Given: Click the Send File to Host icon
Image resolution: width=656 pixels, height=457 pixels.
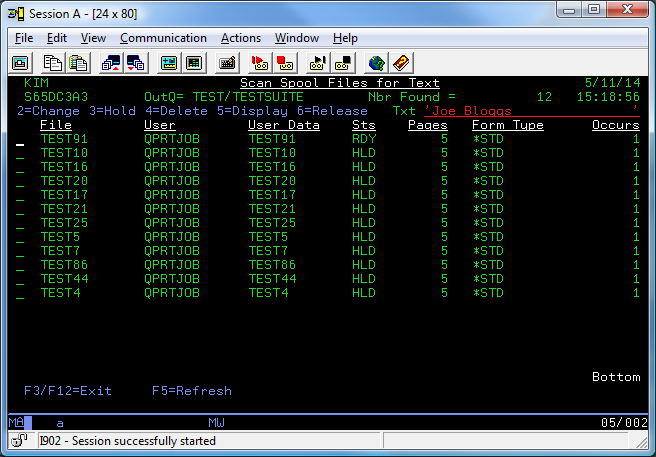Looking at the screenshot, I should click(110, 62).
